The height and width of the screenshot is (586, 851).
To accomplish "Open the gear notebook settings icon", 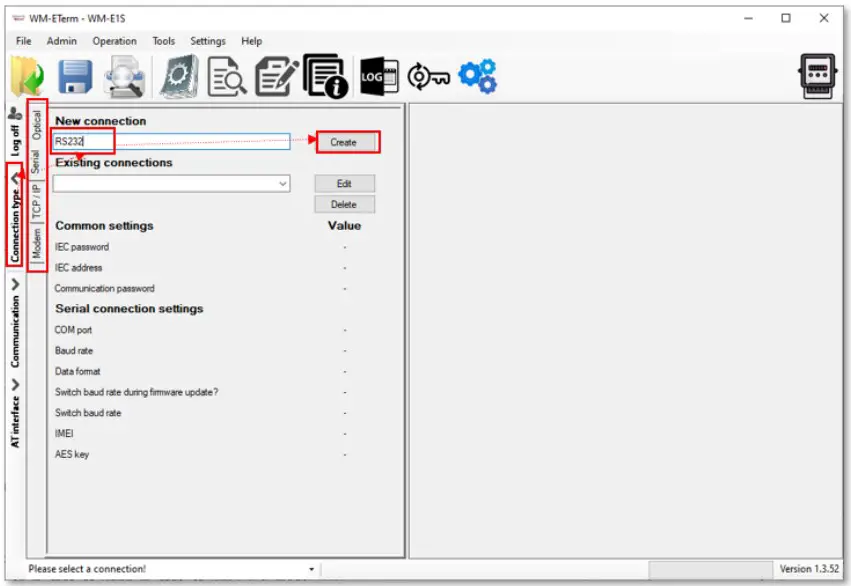I will pyautogui.click(x=180, y=77).
